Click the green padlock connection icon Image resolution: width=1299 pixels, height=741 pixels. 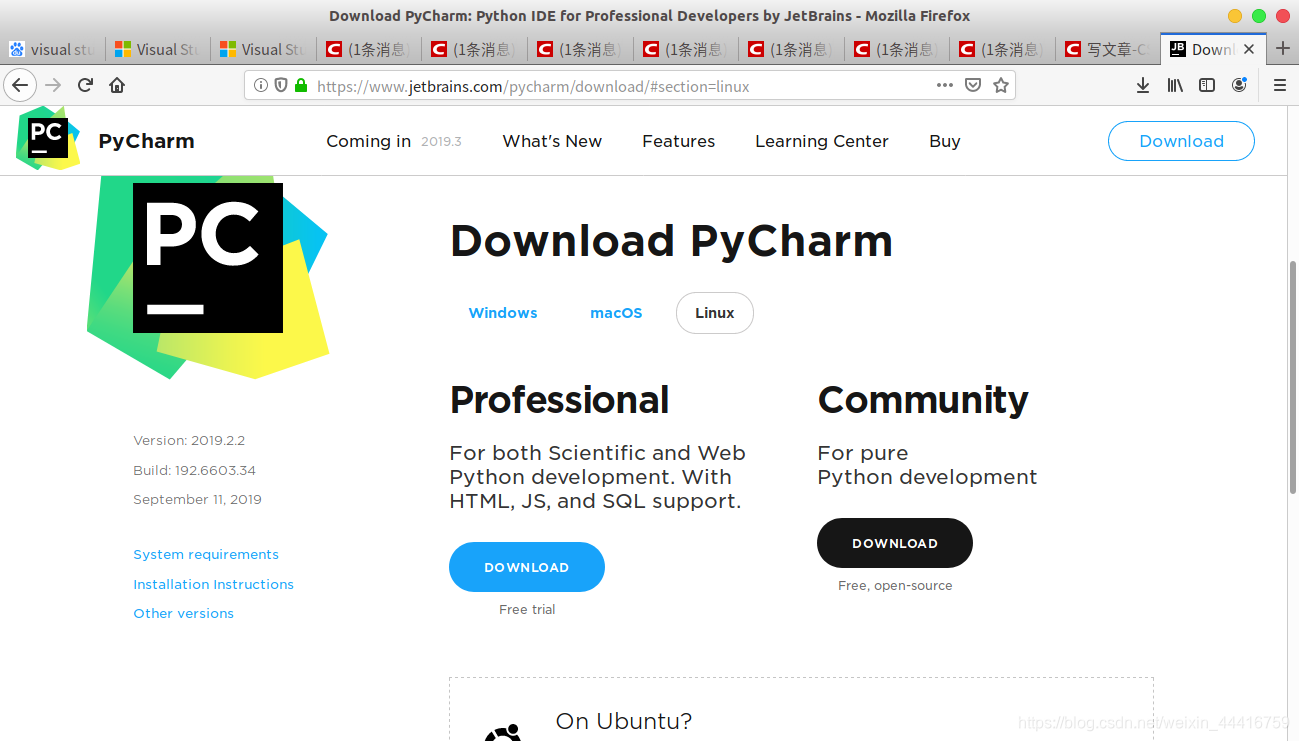[x=300, y=86]
